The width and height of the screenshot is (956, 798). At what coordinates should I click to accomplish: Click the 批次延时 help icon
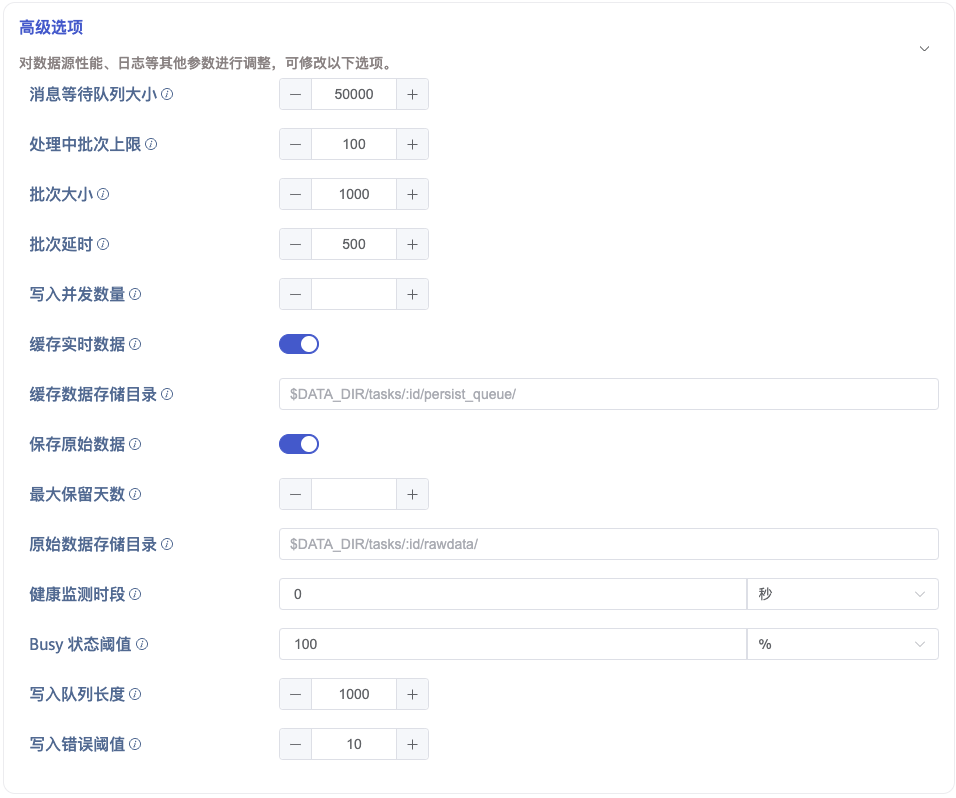point(103,244)
